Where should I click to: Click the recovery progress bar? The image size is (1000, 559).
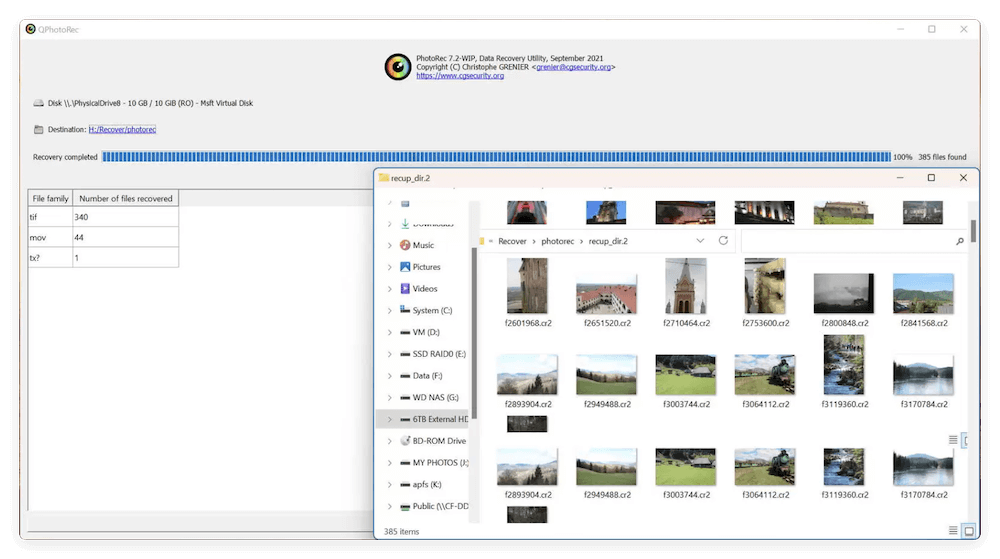click(496, 157)
